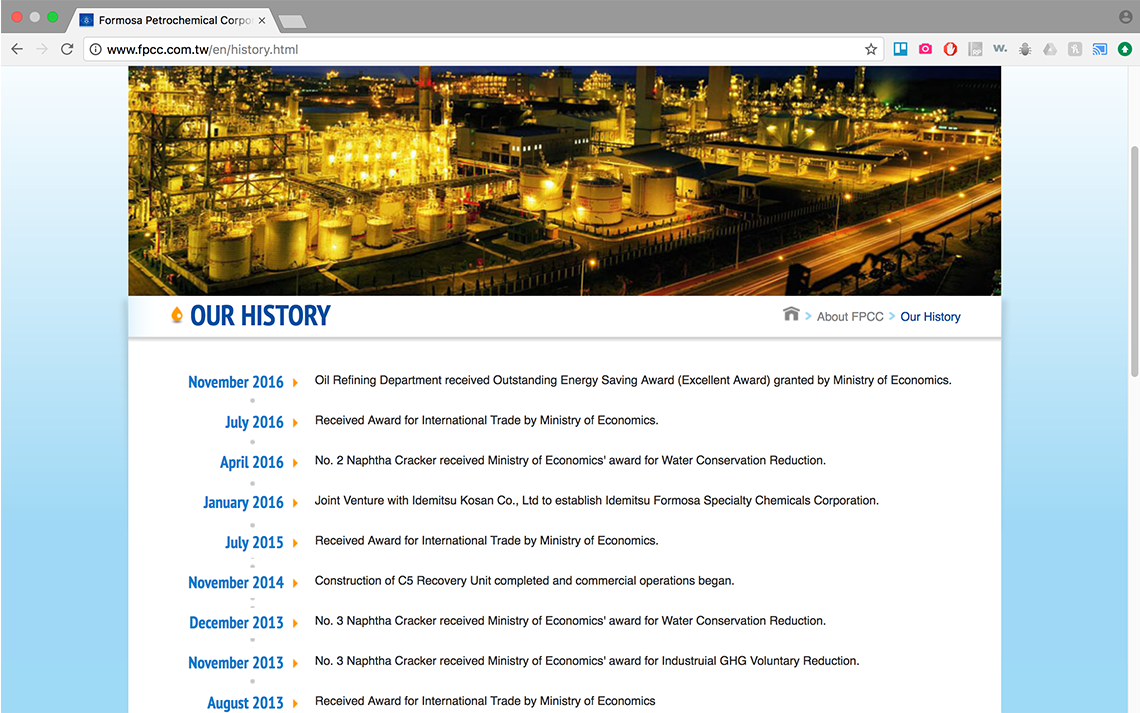Click the browser forward arrow
Image resolution: width=1140 pixels, height=713 pixels.
tap(42, 49)
